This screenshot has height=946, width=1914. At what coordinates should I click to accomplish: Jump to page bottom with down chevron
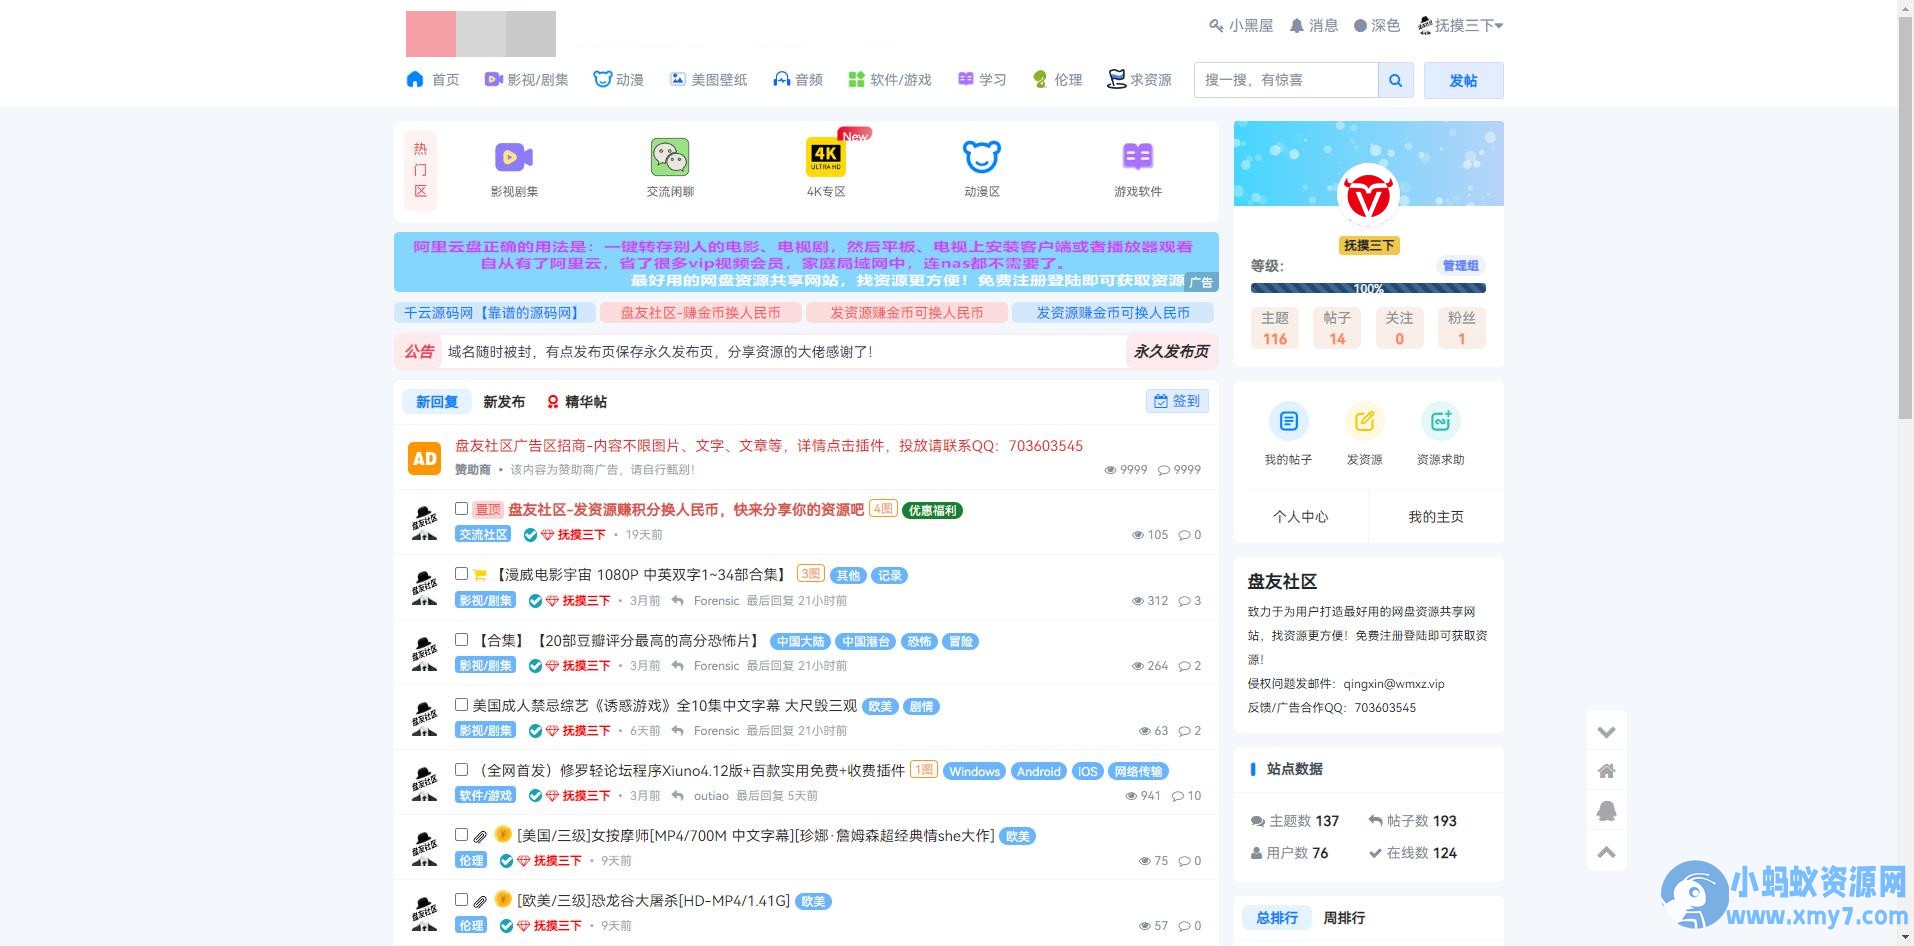coord(1606,732)
